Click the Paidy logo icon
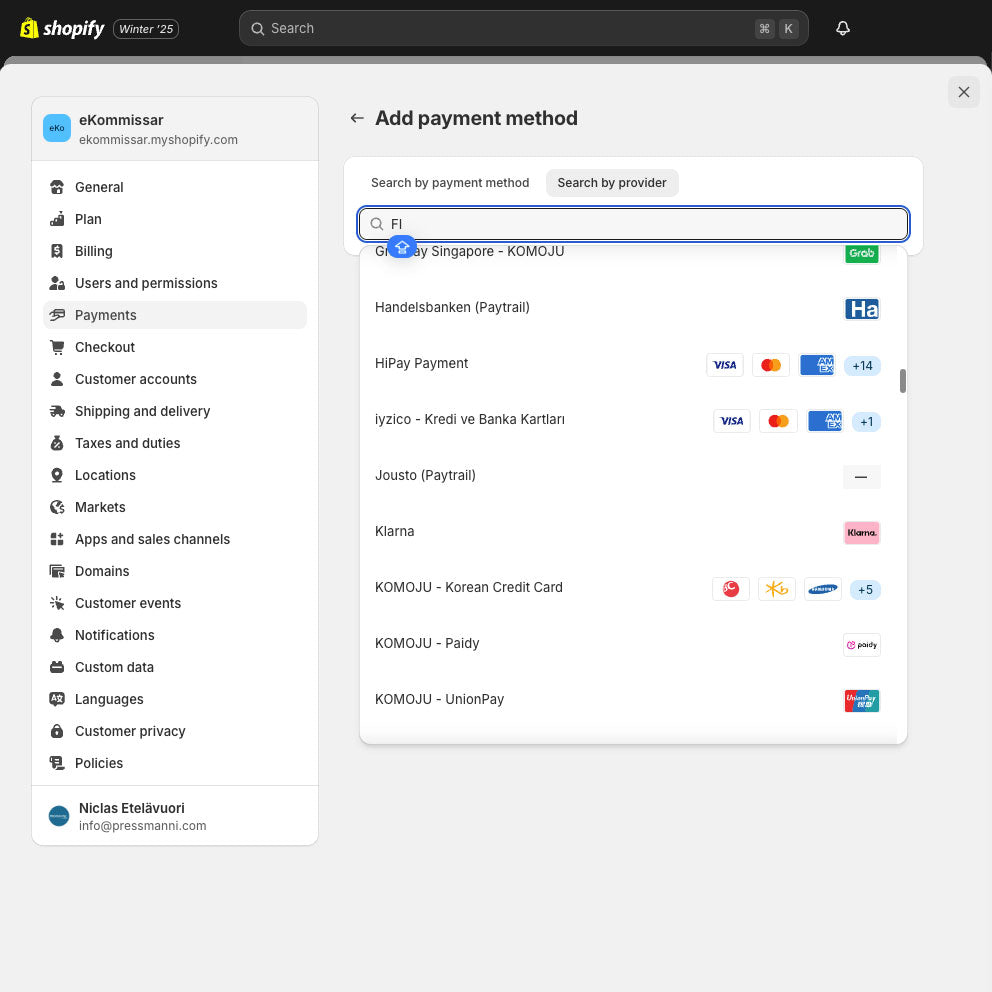Screen dimensions: 992x992 point(861,644)
